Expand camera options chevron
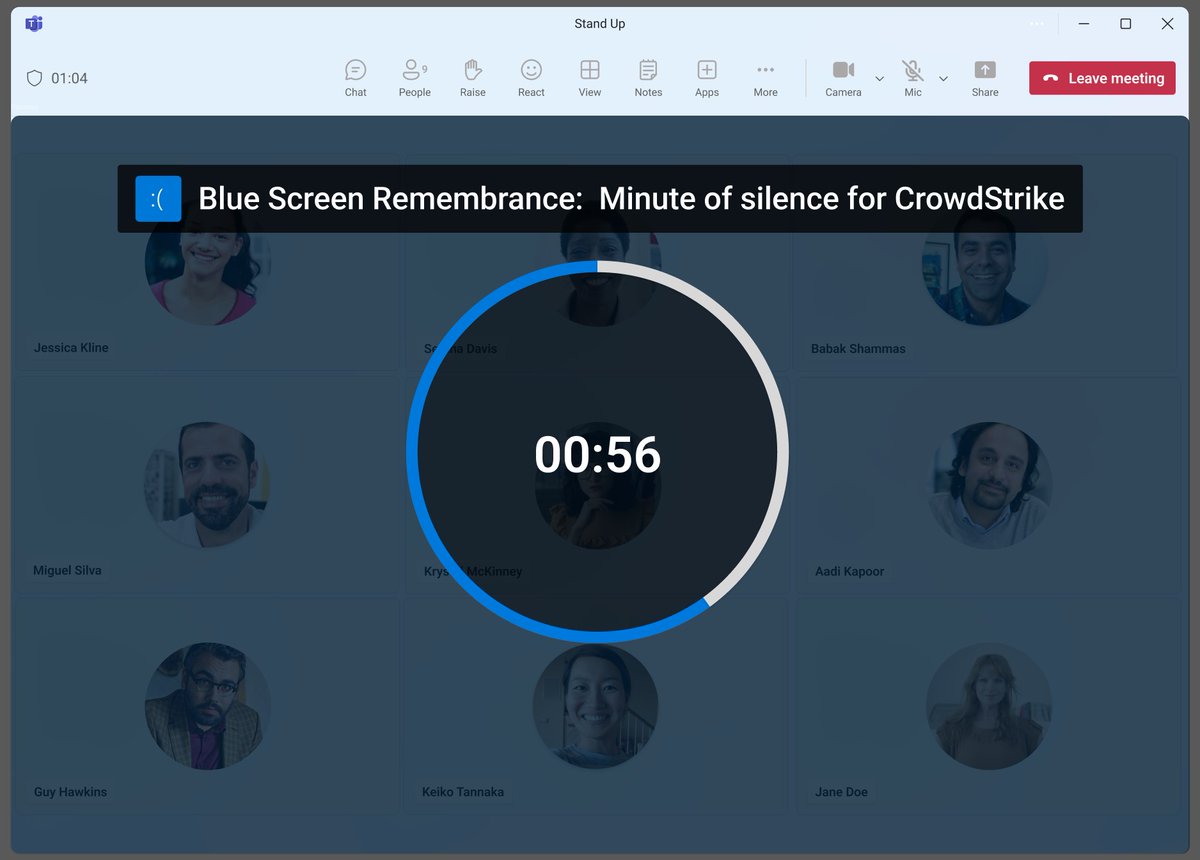Viewport: 1200px width, 860px height. click(x=880, y=79)
